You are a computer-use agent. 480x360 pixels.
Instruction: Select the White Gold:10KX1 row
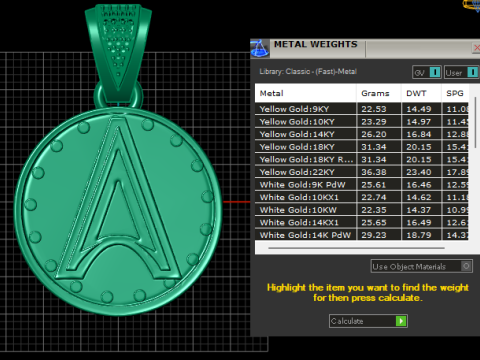(x=362, y=197)
